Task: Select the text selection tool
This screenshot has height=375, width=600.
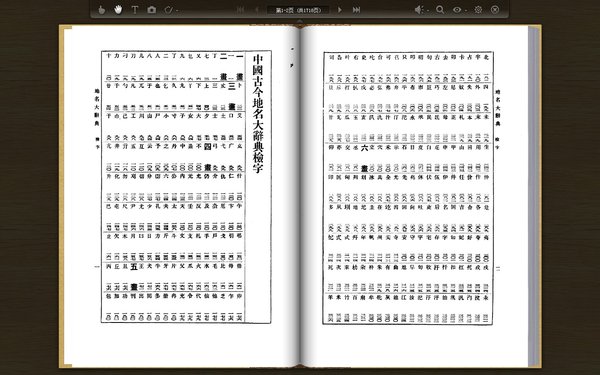Action: click(135, 10)
